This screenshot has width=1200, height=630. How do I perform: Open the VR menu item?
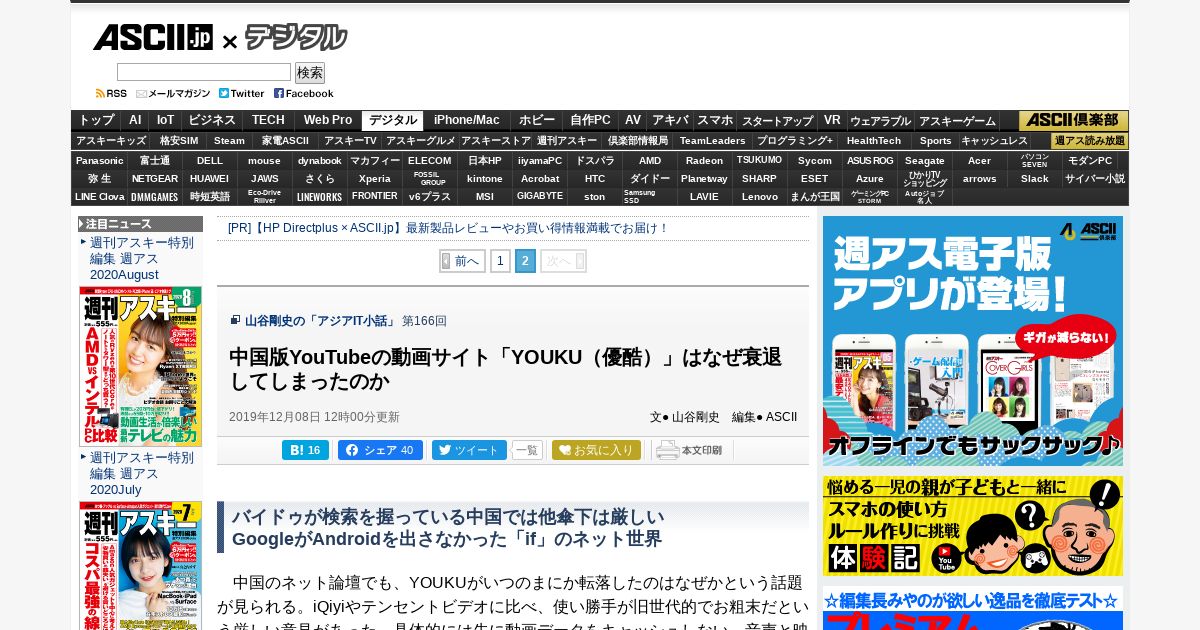[x=832, y=120]
